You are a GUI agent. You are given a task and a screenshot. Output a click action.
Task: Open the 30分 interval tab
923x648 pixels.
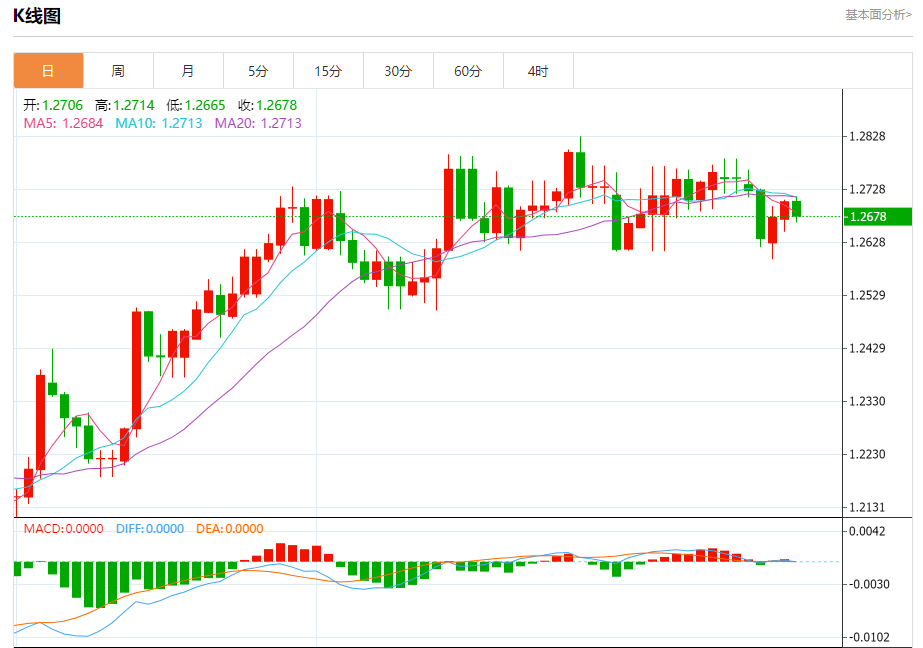point(399,71)
